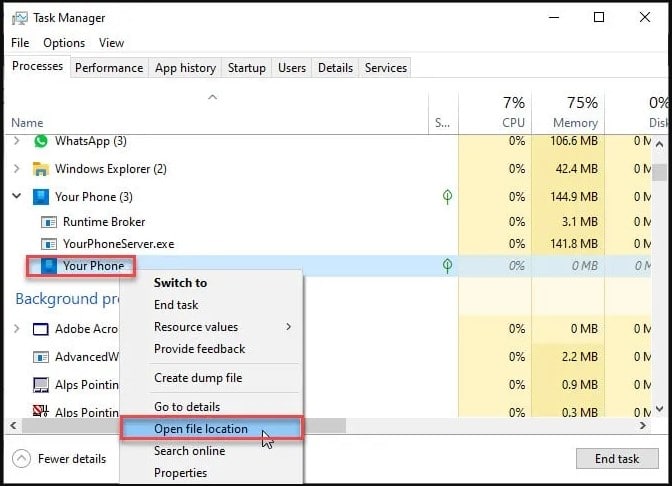Click the 106.6 MB memory value for WhatsApp

[574, 141]
